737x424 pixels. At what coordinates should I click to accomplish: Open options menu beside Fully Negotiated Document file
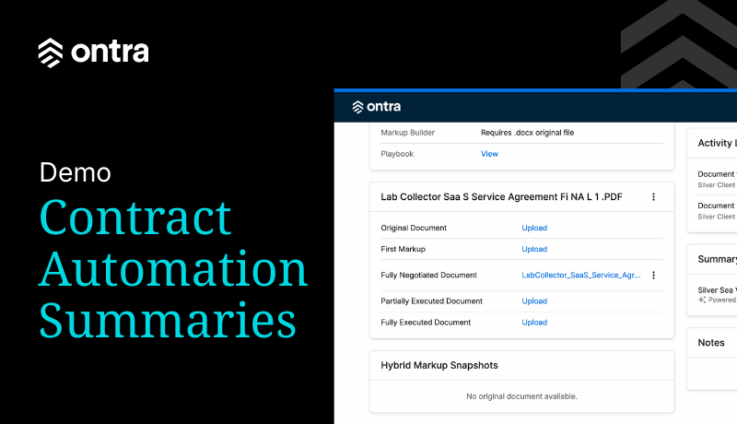tap(654, 275)
